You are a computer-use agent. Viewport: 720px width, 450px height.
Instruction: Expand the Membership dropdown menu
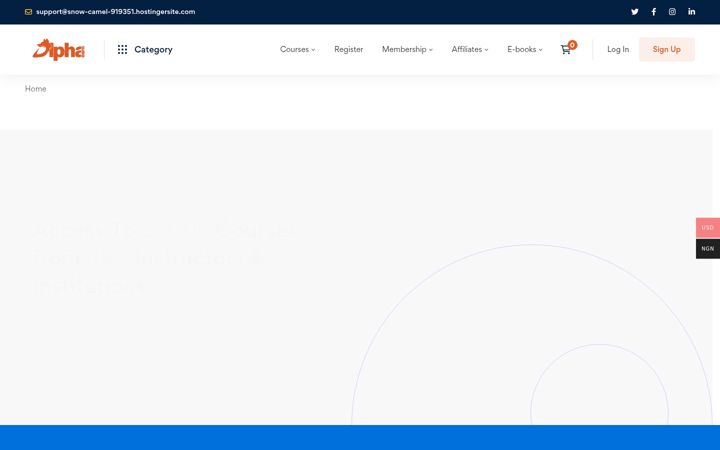407,49
